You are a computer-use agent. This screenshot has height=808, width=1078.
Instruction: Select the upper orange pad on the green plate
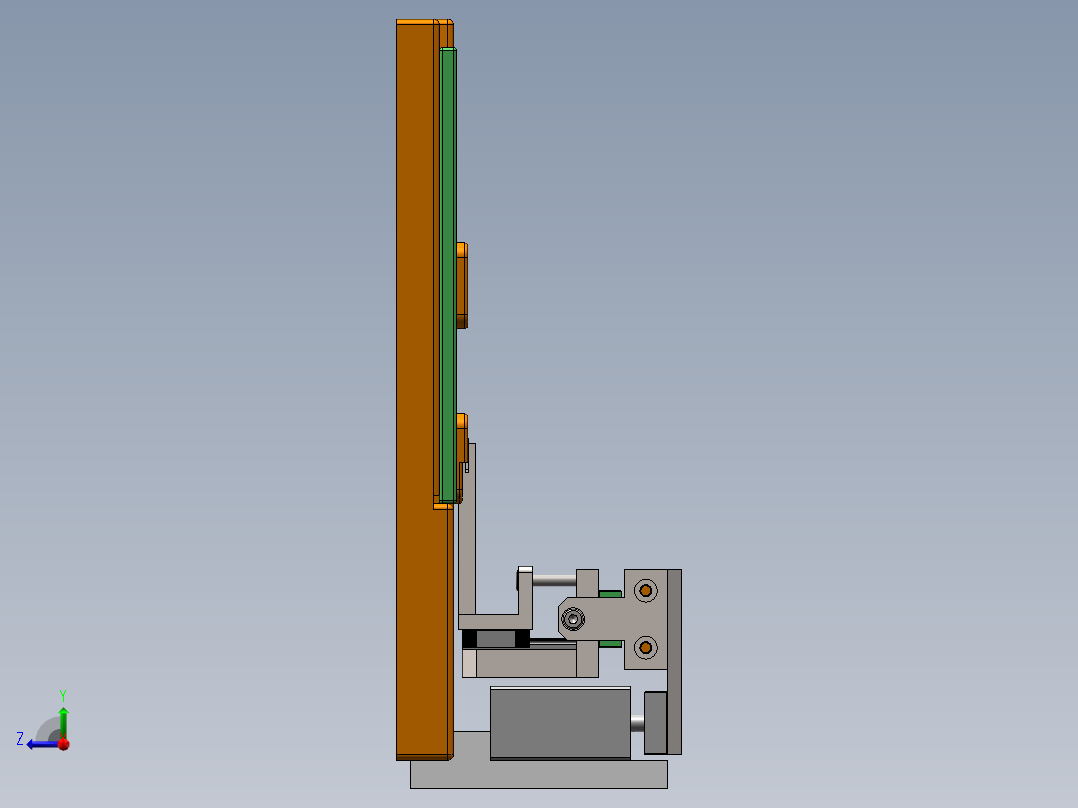click(x=462, y=285)
